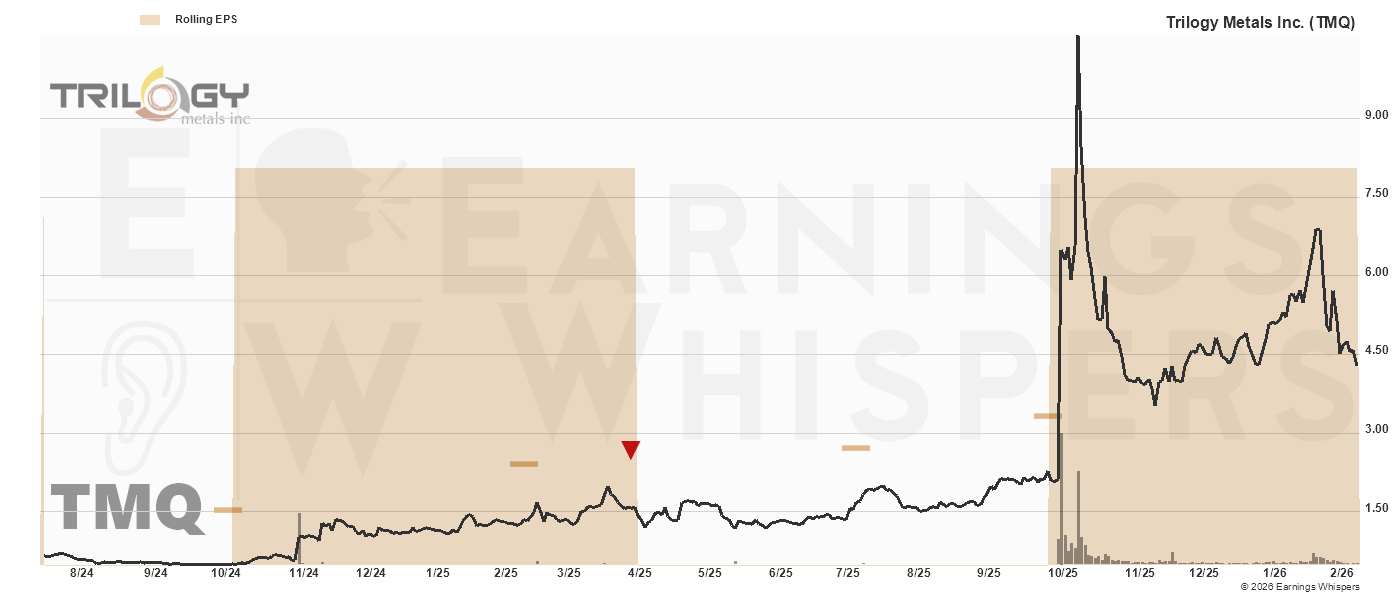Click the '© 2026 Earnings Whispers' copyright text
This screenshot has width=1400, height=600.
click(x=1300, y=586)
